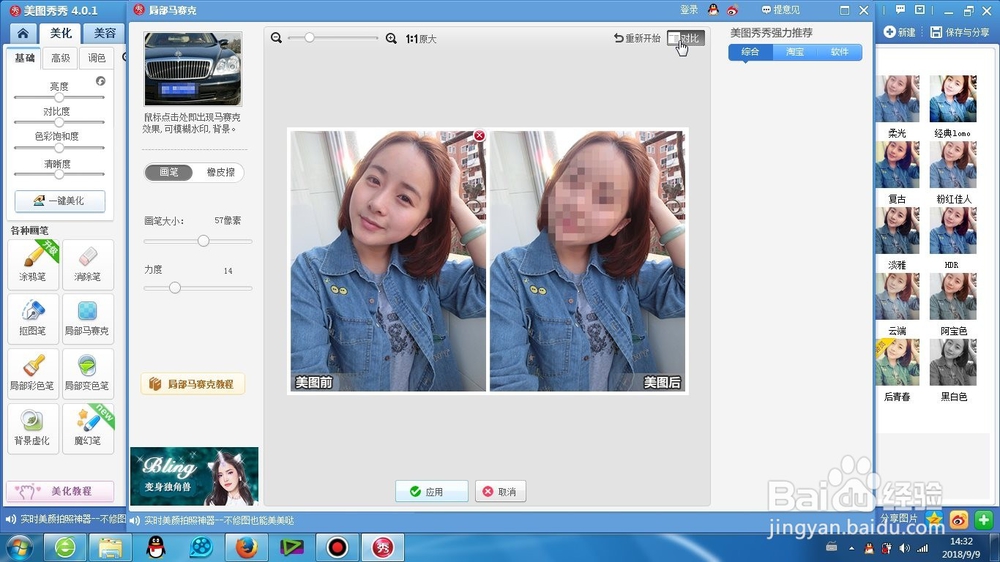
Task: Select the 消除笔 eraser tool
Action: click(x=88, y=264)
